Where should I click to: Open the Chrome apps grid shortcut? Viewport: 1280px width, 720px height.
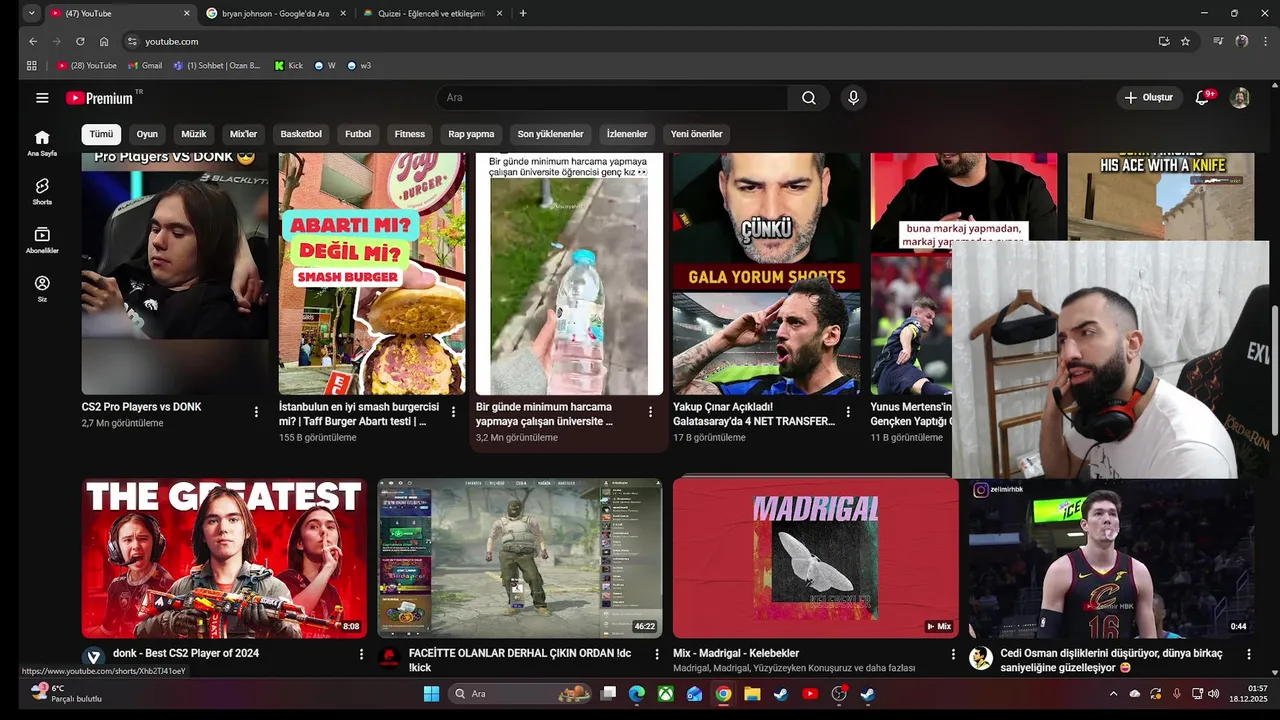coord(32,66)
